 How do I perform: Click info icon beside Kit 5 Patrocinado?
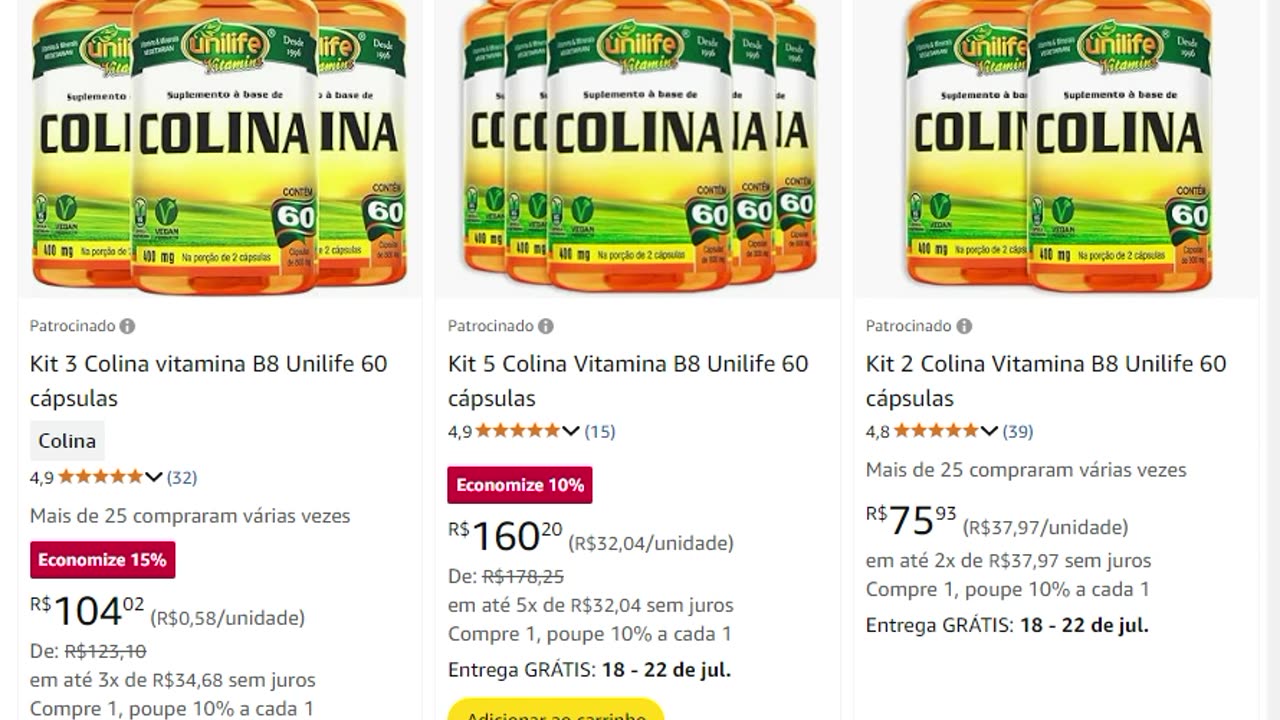pyautogui.click(x=545, y=326)
